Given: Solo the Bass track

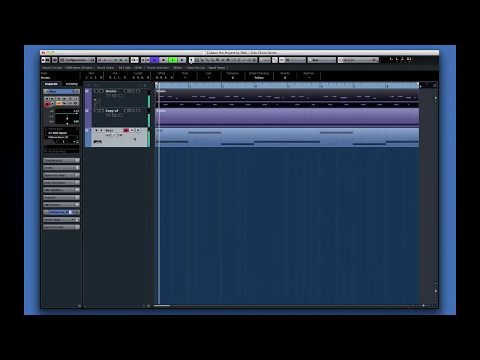Looking at the screenshot, I should (x=101, y=130).
